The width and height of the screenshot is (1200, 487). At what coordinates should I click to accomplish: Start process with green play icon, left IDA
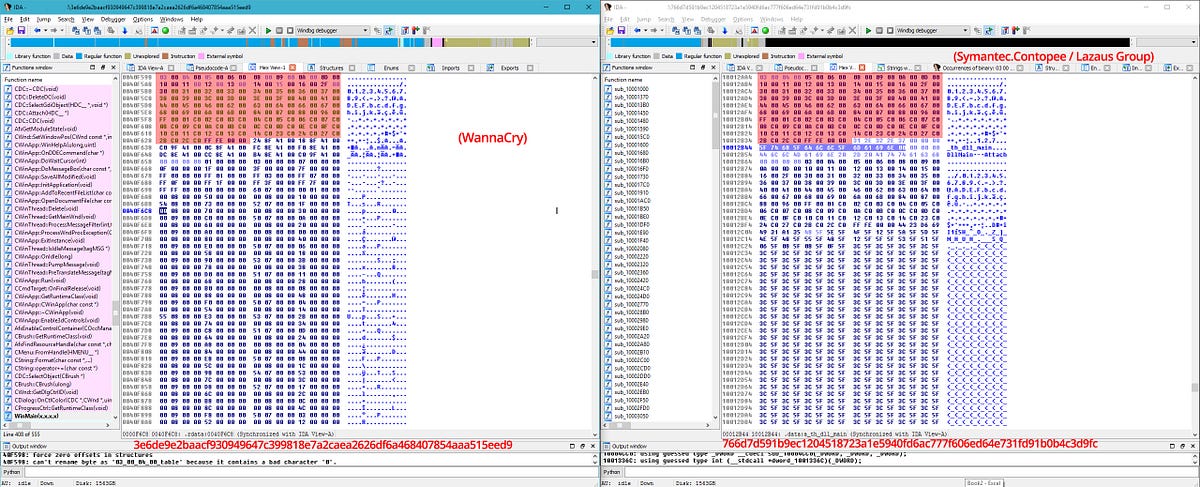268,30
